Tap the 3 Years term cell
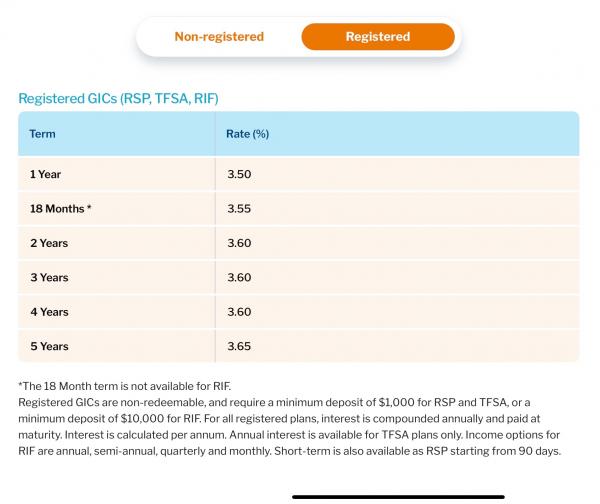Image resolution: width=600 pixels, height=504 pixels. 49,277
